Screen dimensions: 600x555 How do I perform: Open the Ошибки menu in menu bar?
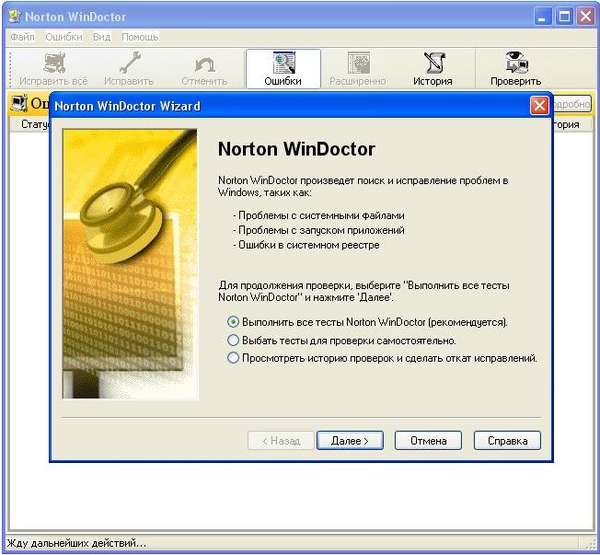64,37
